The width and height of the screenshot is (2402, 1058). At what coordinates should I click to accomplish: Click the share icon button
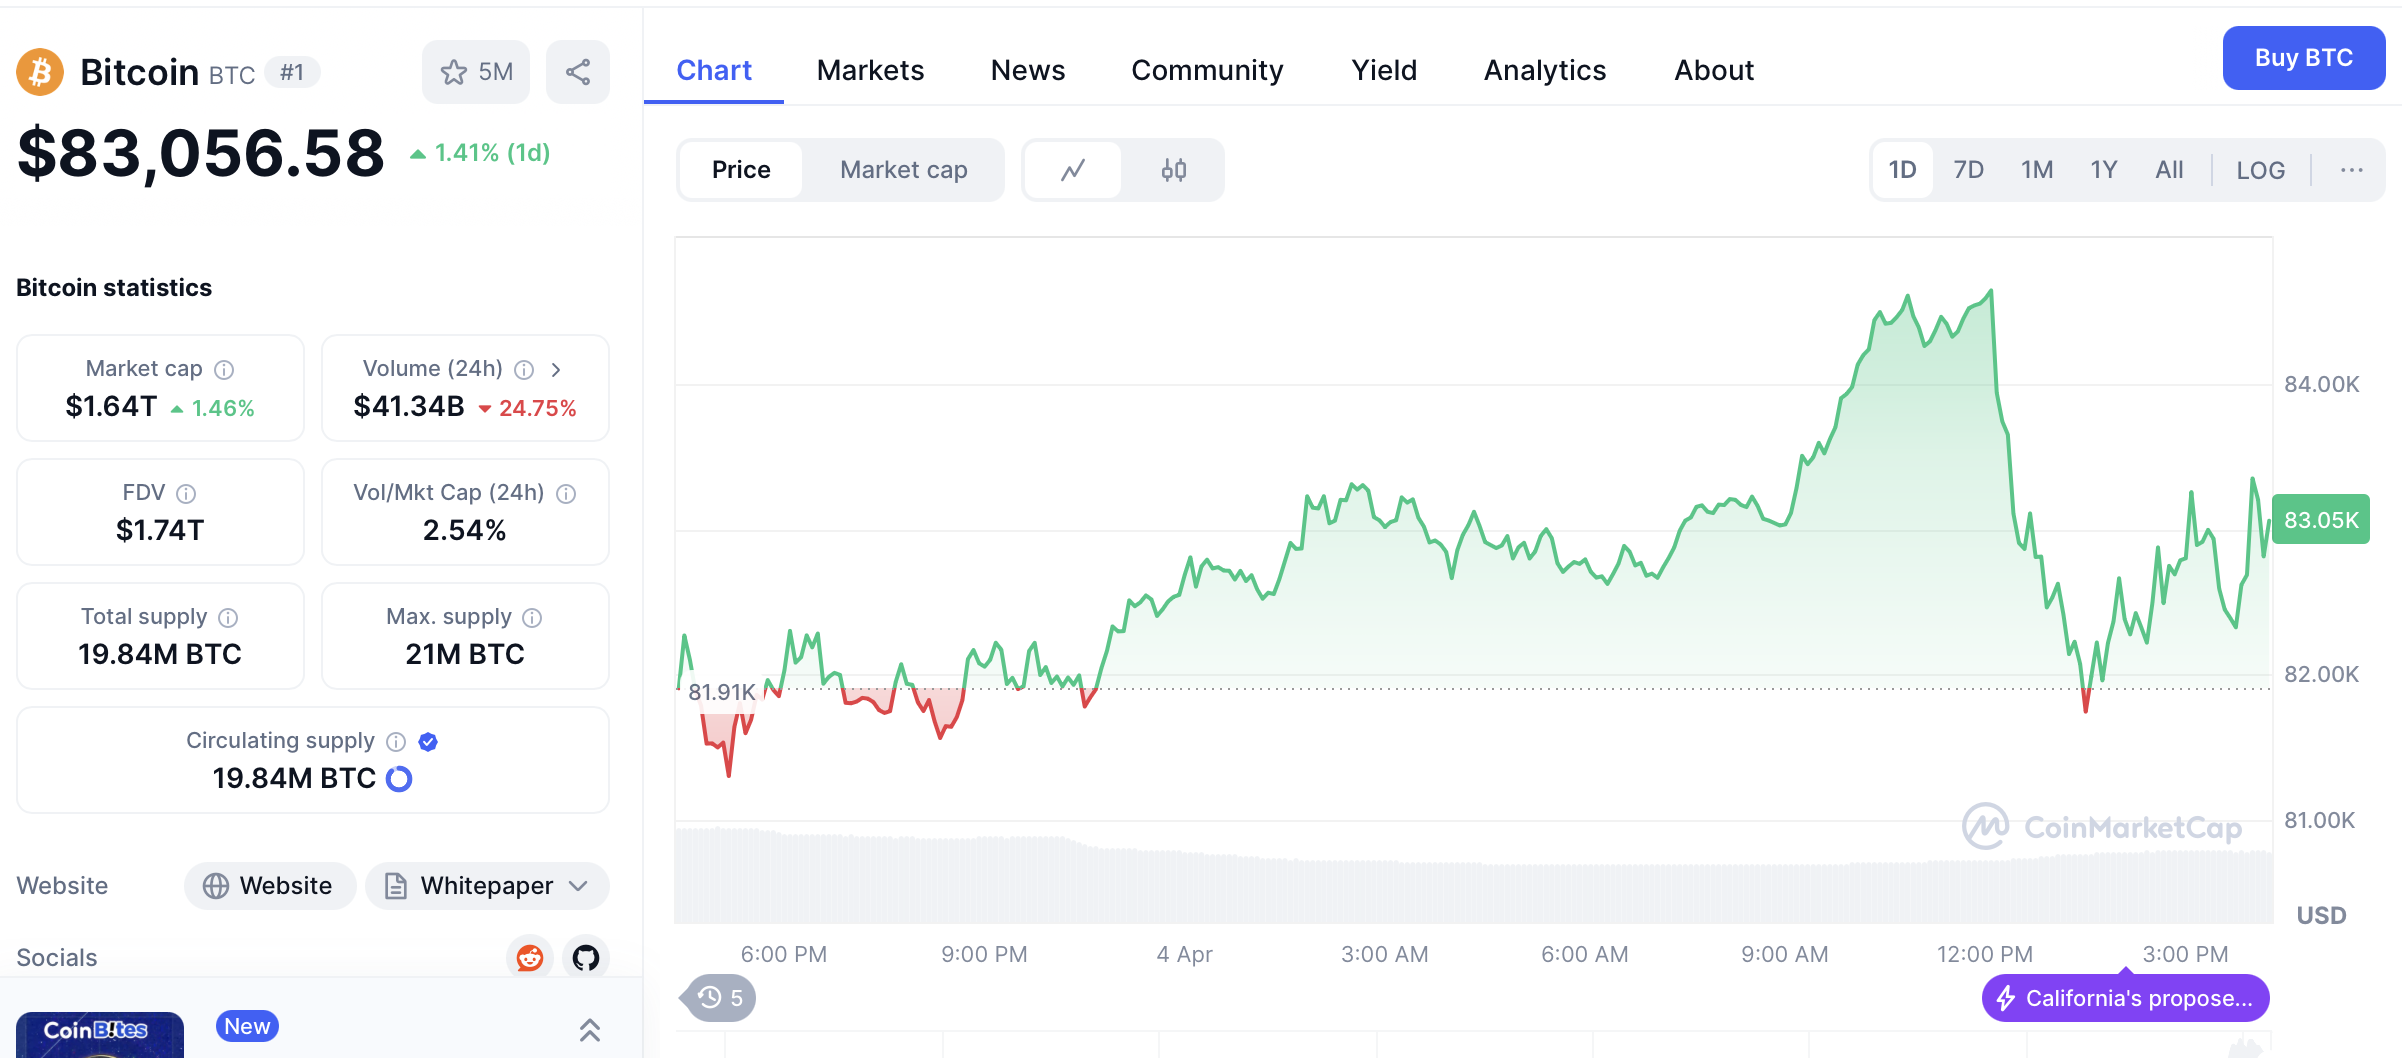point(578,72)
